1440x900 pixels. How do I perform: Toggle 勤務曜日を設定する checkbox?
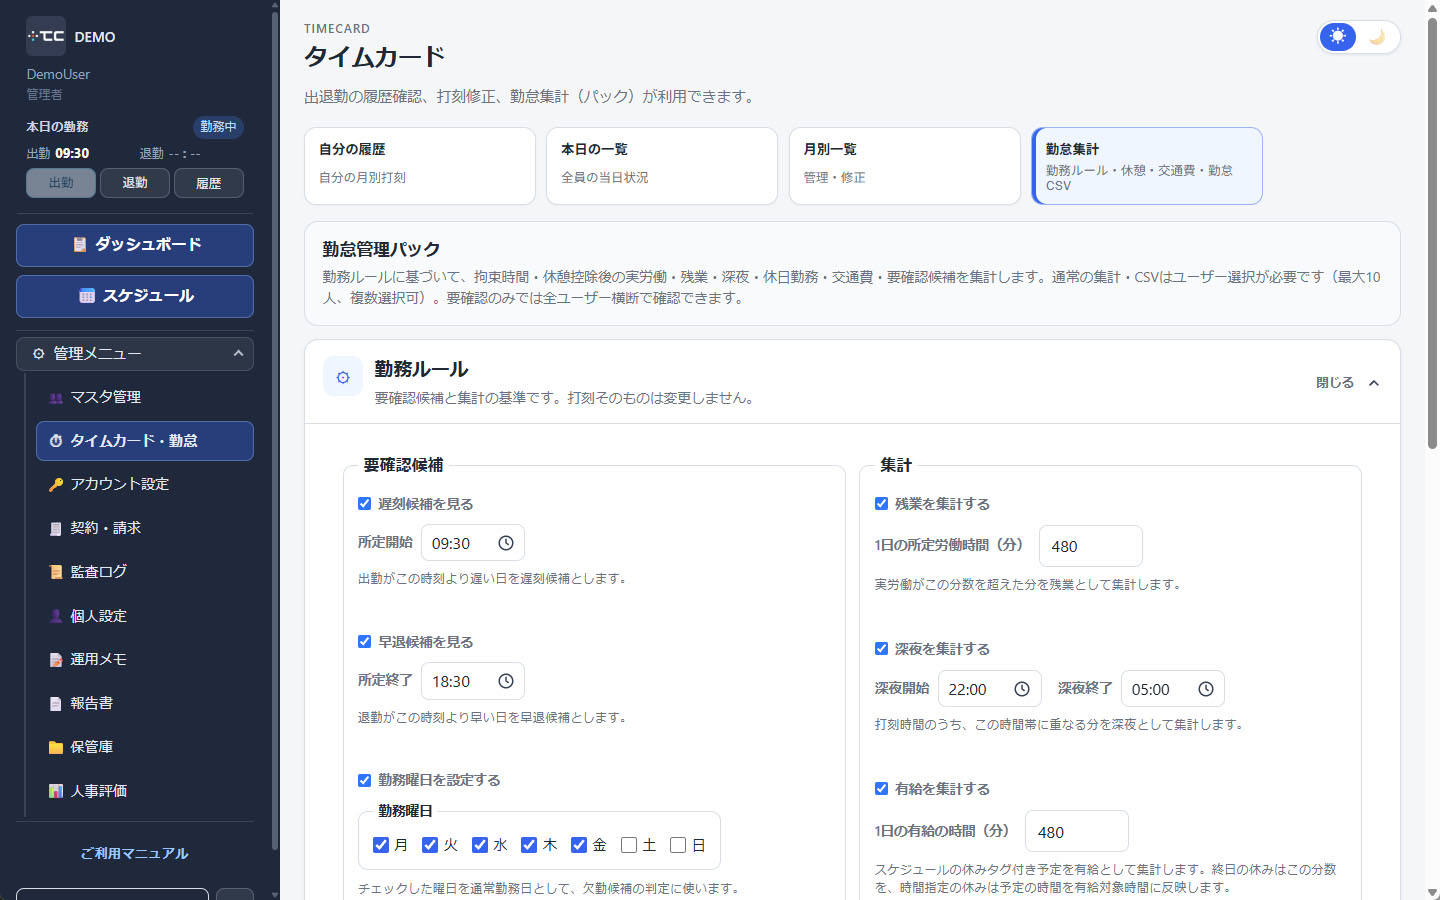click(x=365, y=780)
